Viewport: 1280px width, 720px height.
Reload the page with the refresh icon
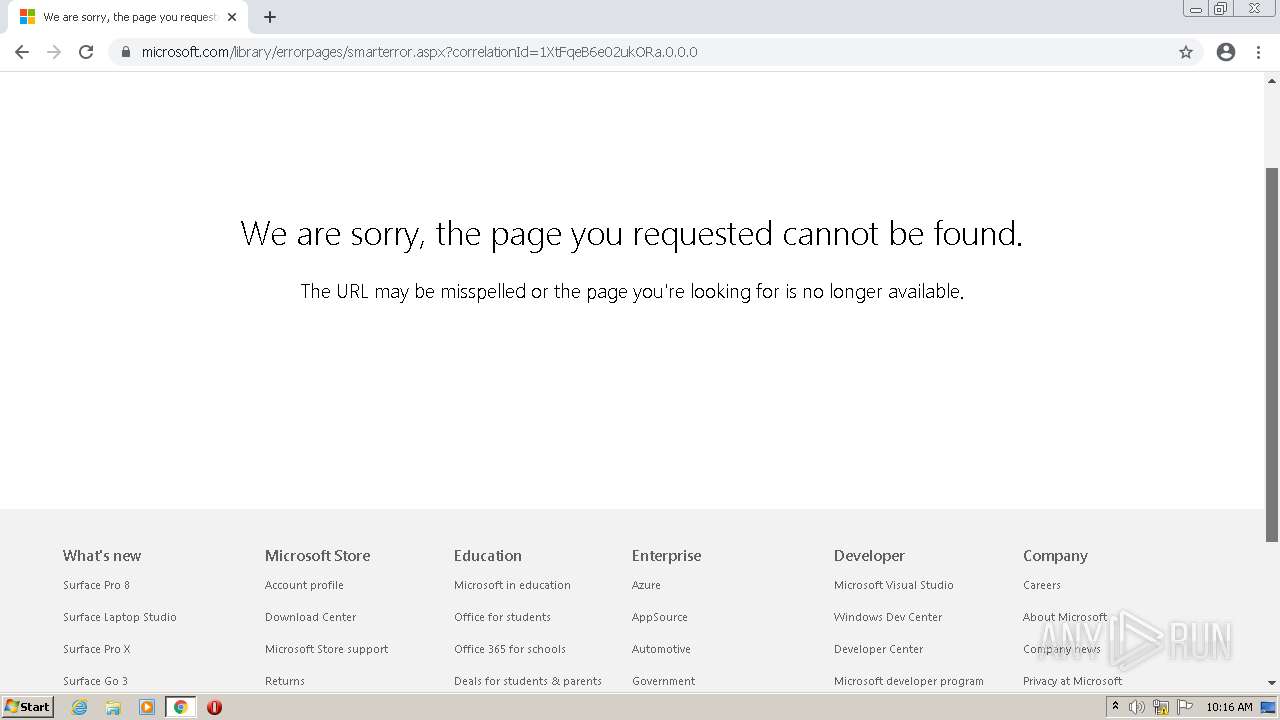pos(86,52)
